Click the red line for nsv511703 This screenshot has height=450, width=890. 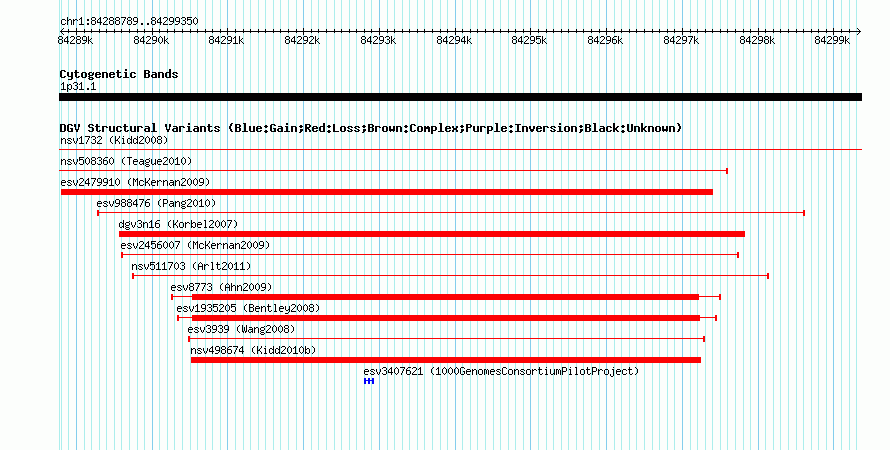coord(451,276)
